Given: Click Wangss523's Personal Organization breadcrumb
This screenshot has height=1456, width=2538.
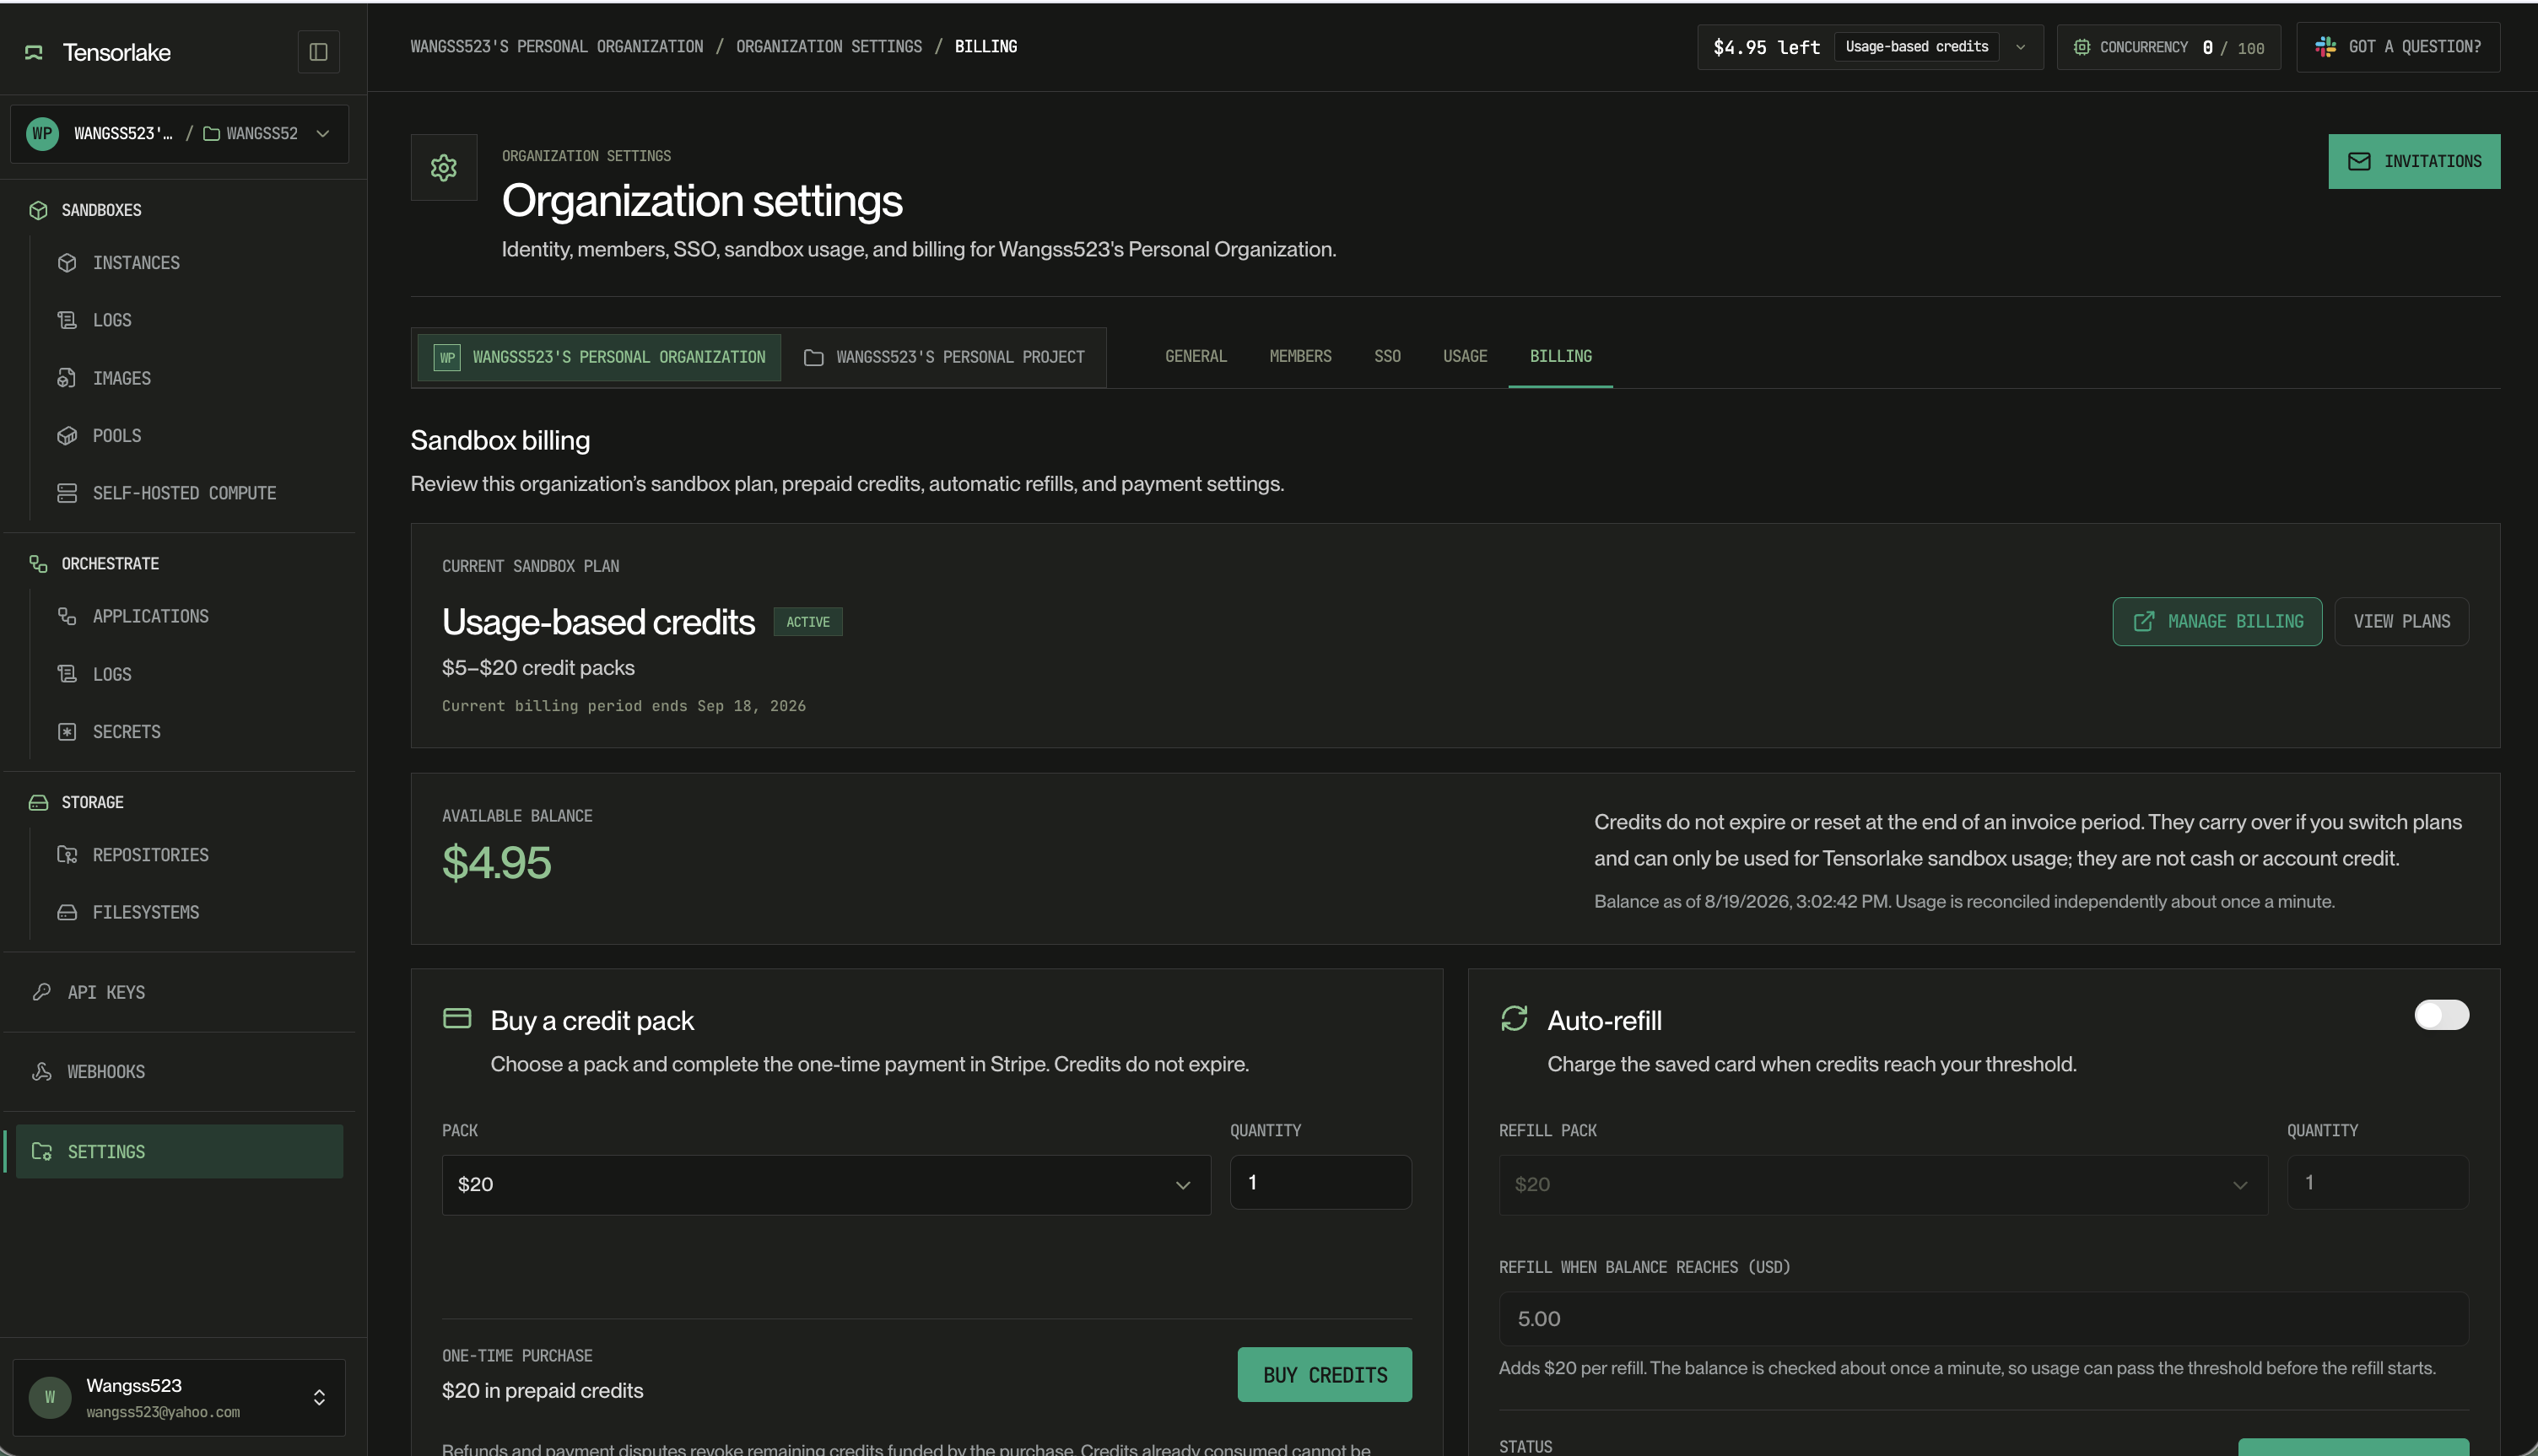Looking at the screenshot, I should [x=557, y=47].
